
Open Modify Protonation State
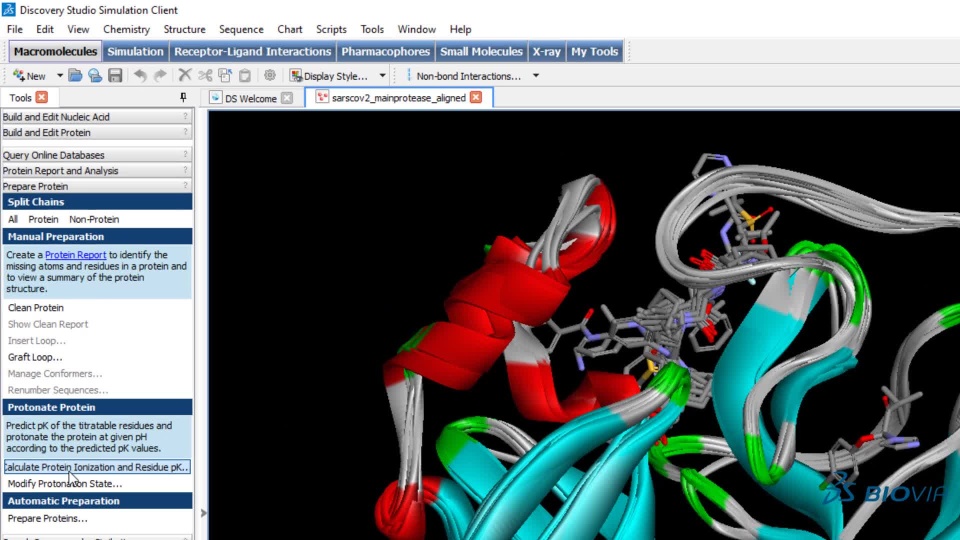click(x=64, y=484)
